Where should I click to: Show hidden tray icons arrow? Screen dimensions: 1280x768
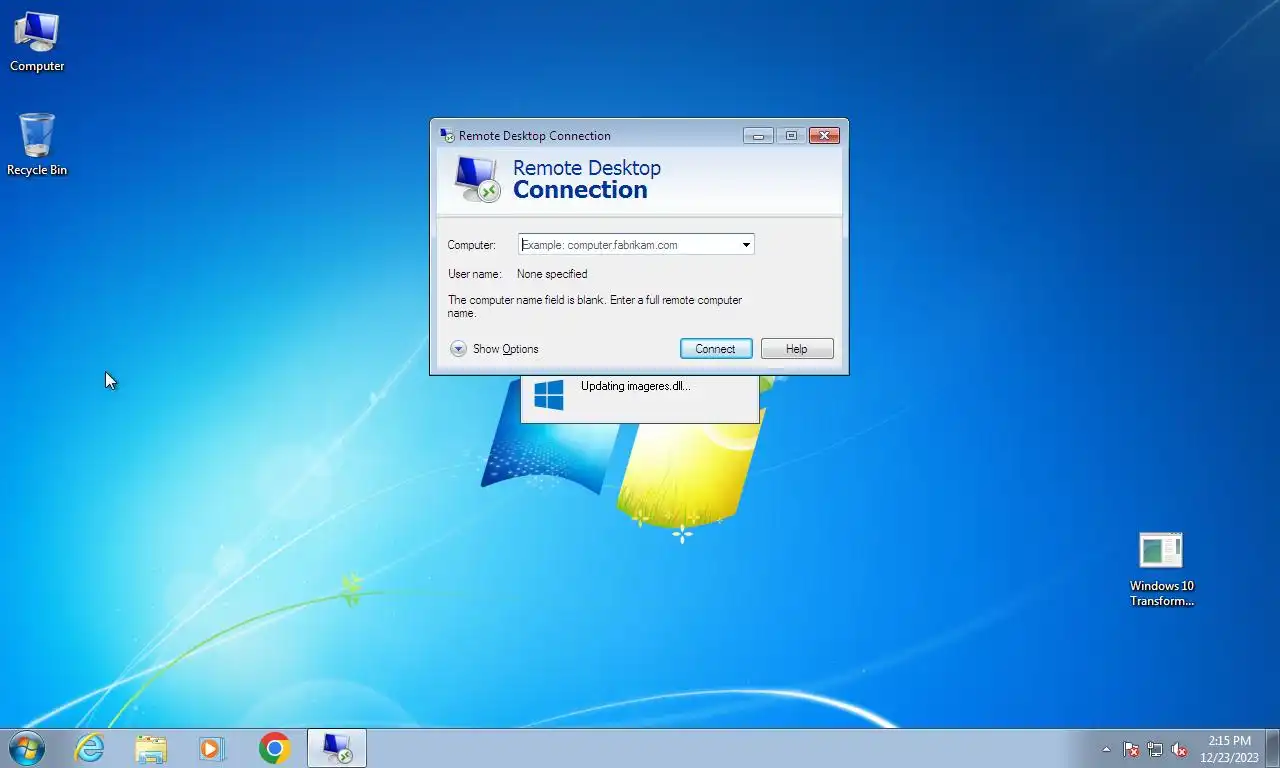click(1106, 749)
